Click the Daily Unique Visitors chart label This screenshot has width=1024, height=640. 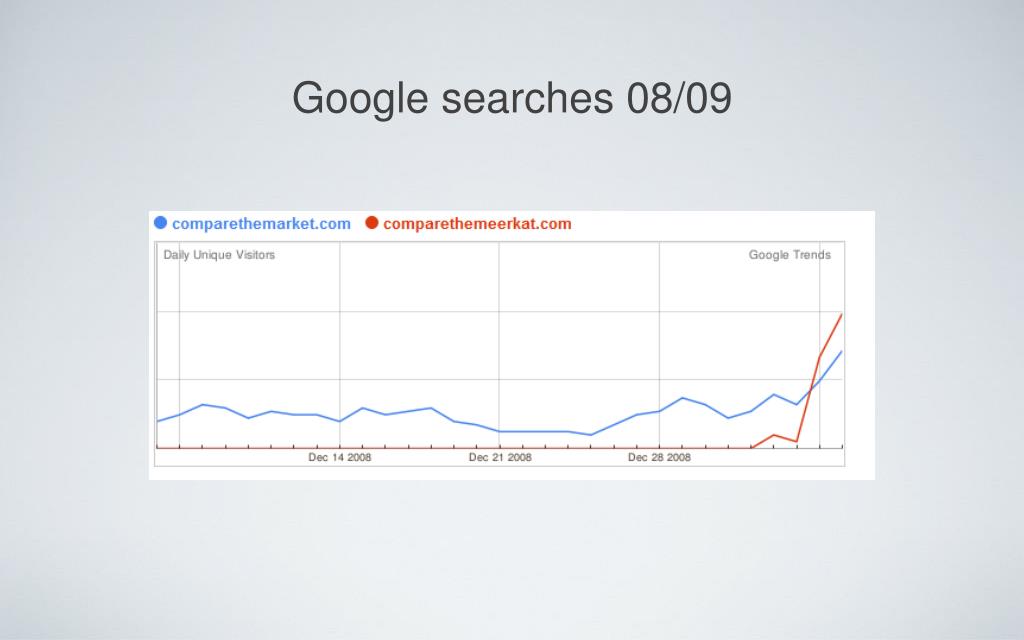(x=219, y=255)
